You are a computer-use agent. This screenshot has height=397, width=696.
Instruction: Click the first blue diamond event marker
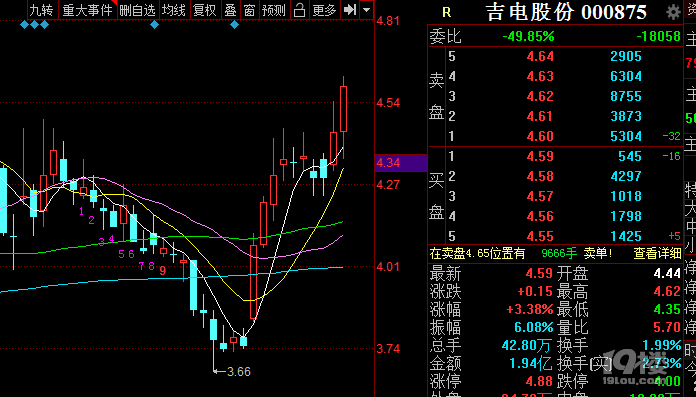coord(24,25)
